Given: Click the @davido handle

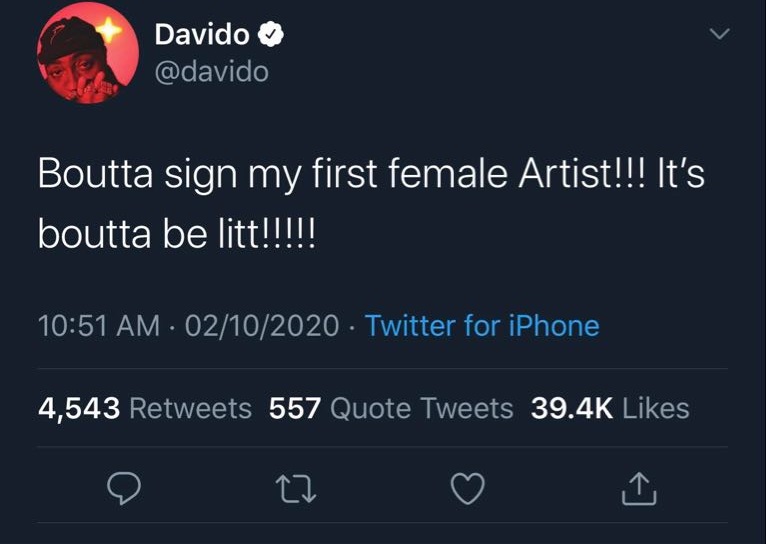Looking at the screenshot, I should 211,72.
